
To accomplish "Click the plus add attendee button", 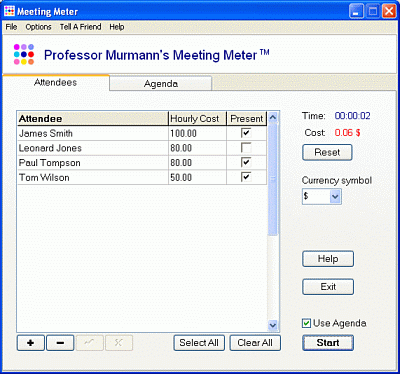I will [30, 343].
